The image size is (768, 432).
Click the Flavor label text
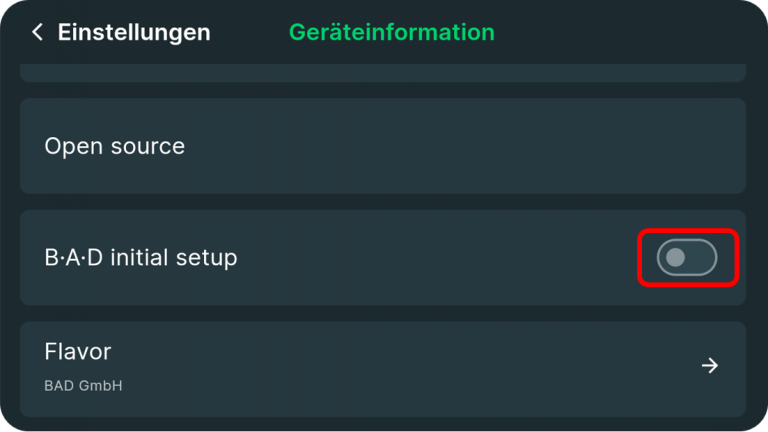77,352
